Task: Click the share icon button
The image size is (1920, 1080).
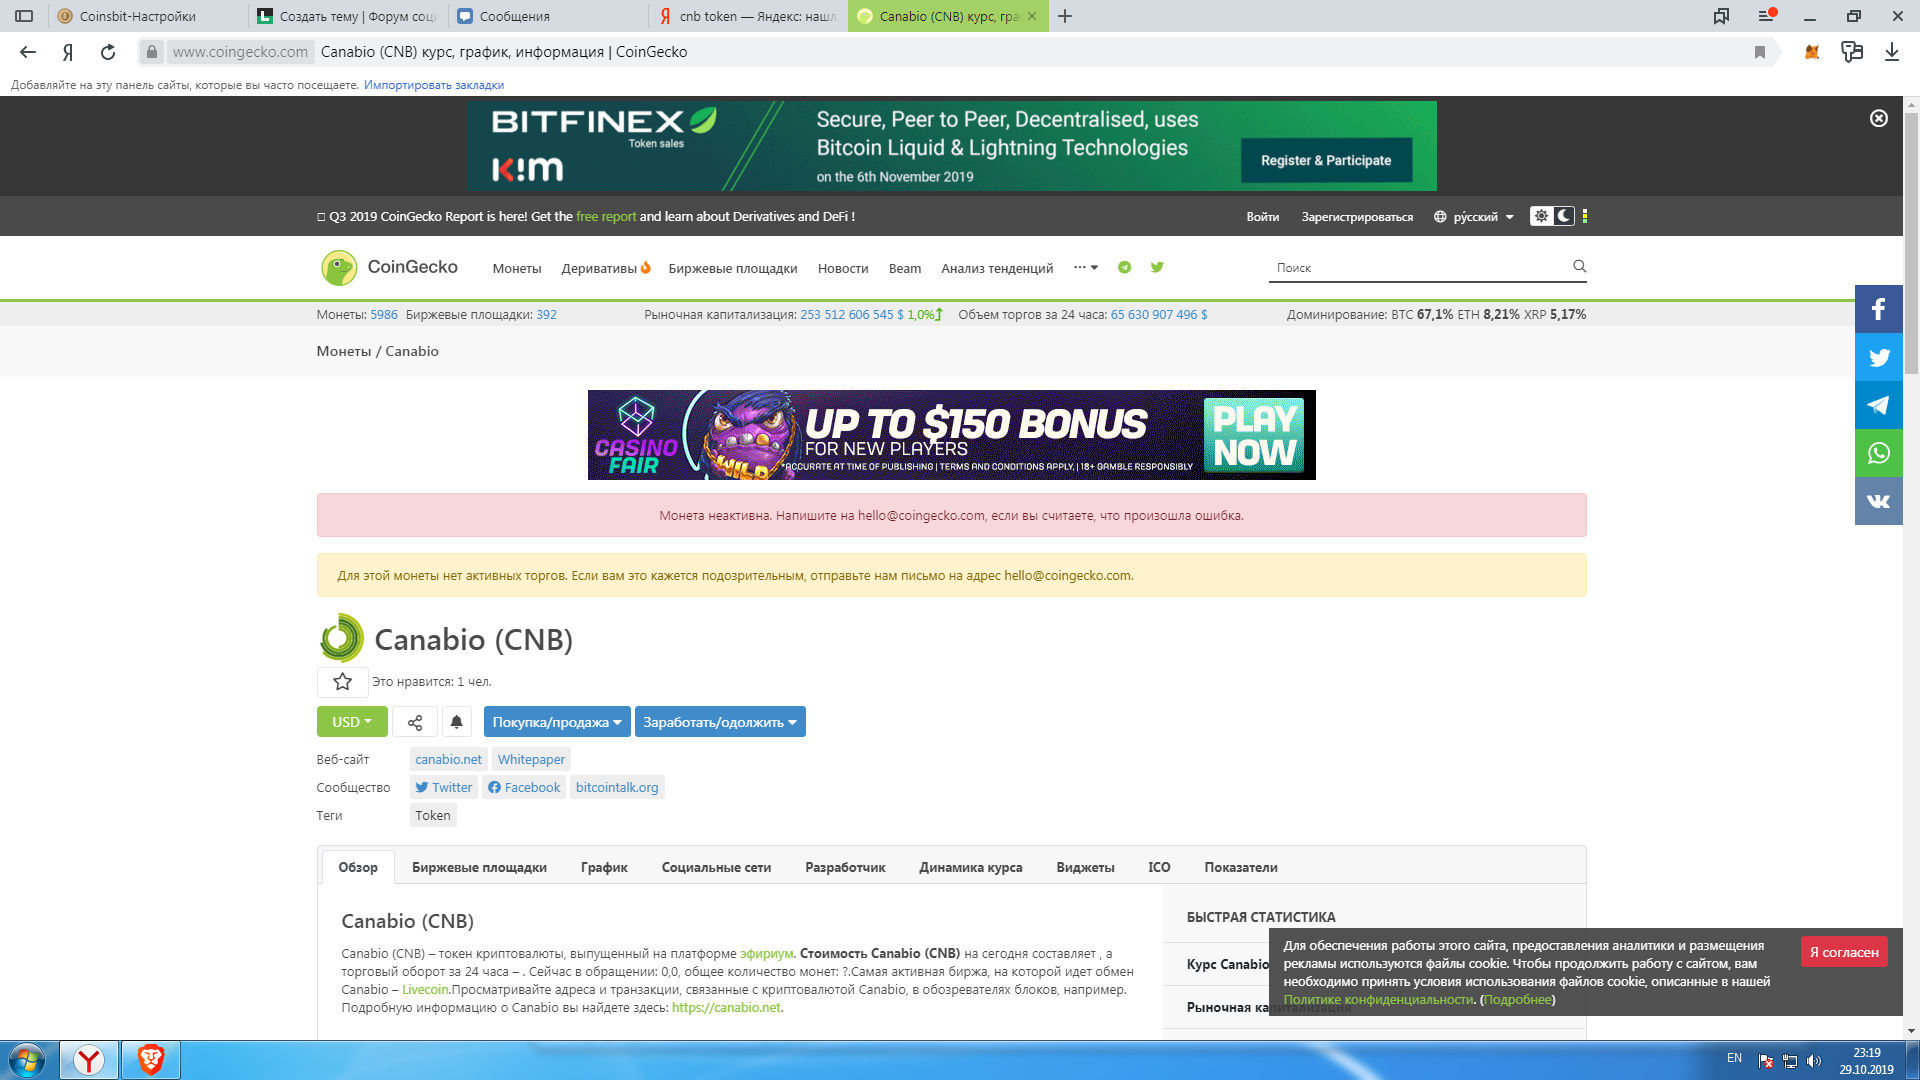Action: pos(415,722)
